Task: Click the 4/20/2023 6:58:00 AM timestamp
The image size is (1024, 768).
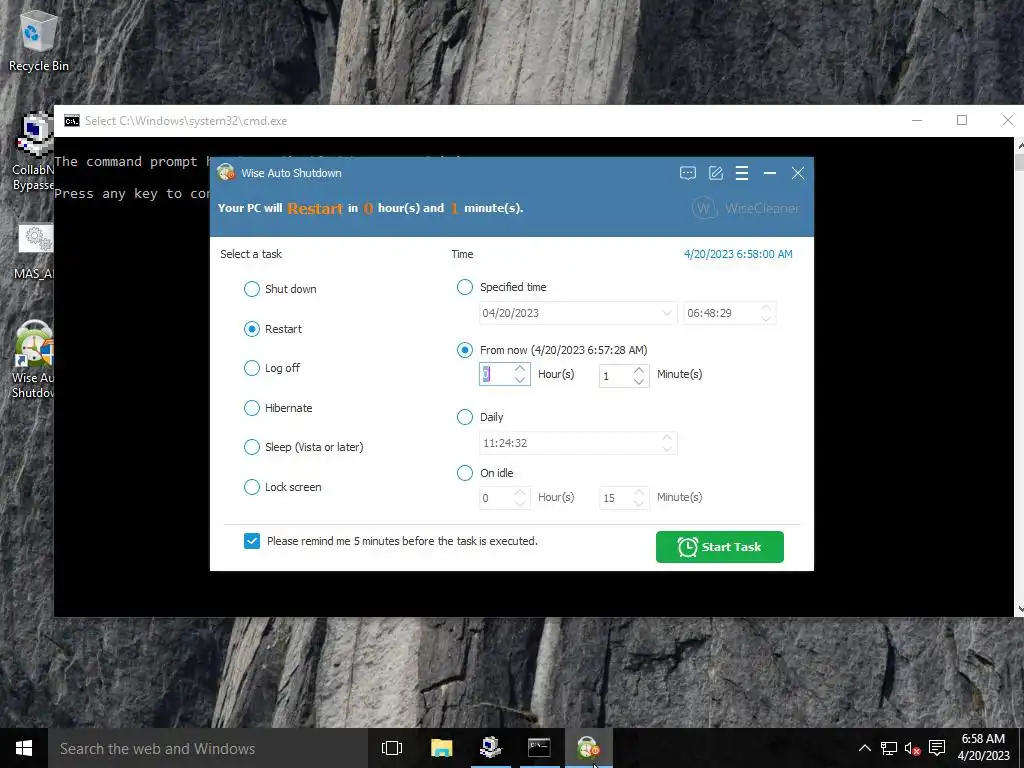Action: 738,255
